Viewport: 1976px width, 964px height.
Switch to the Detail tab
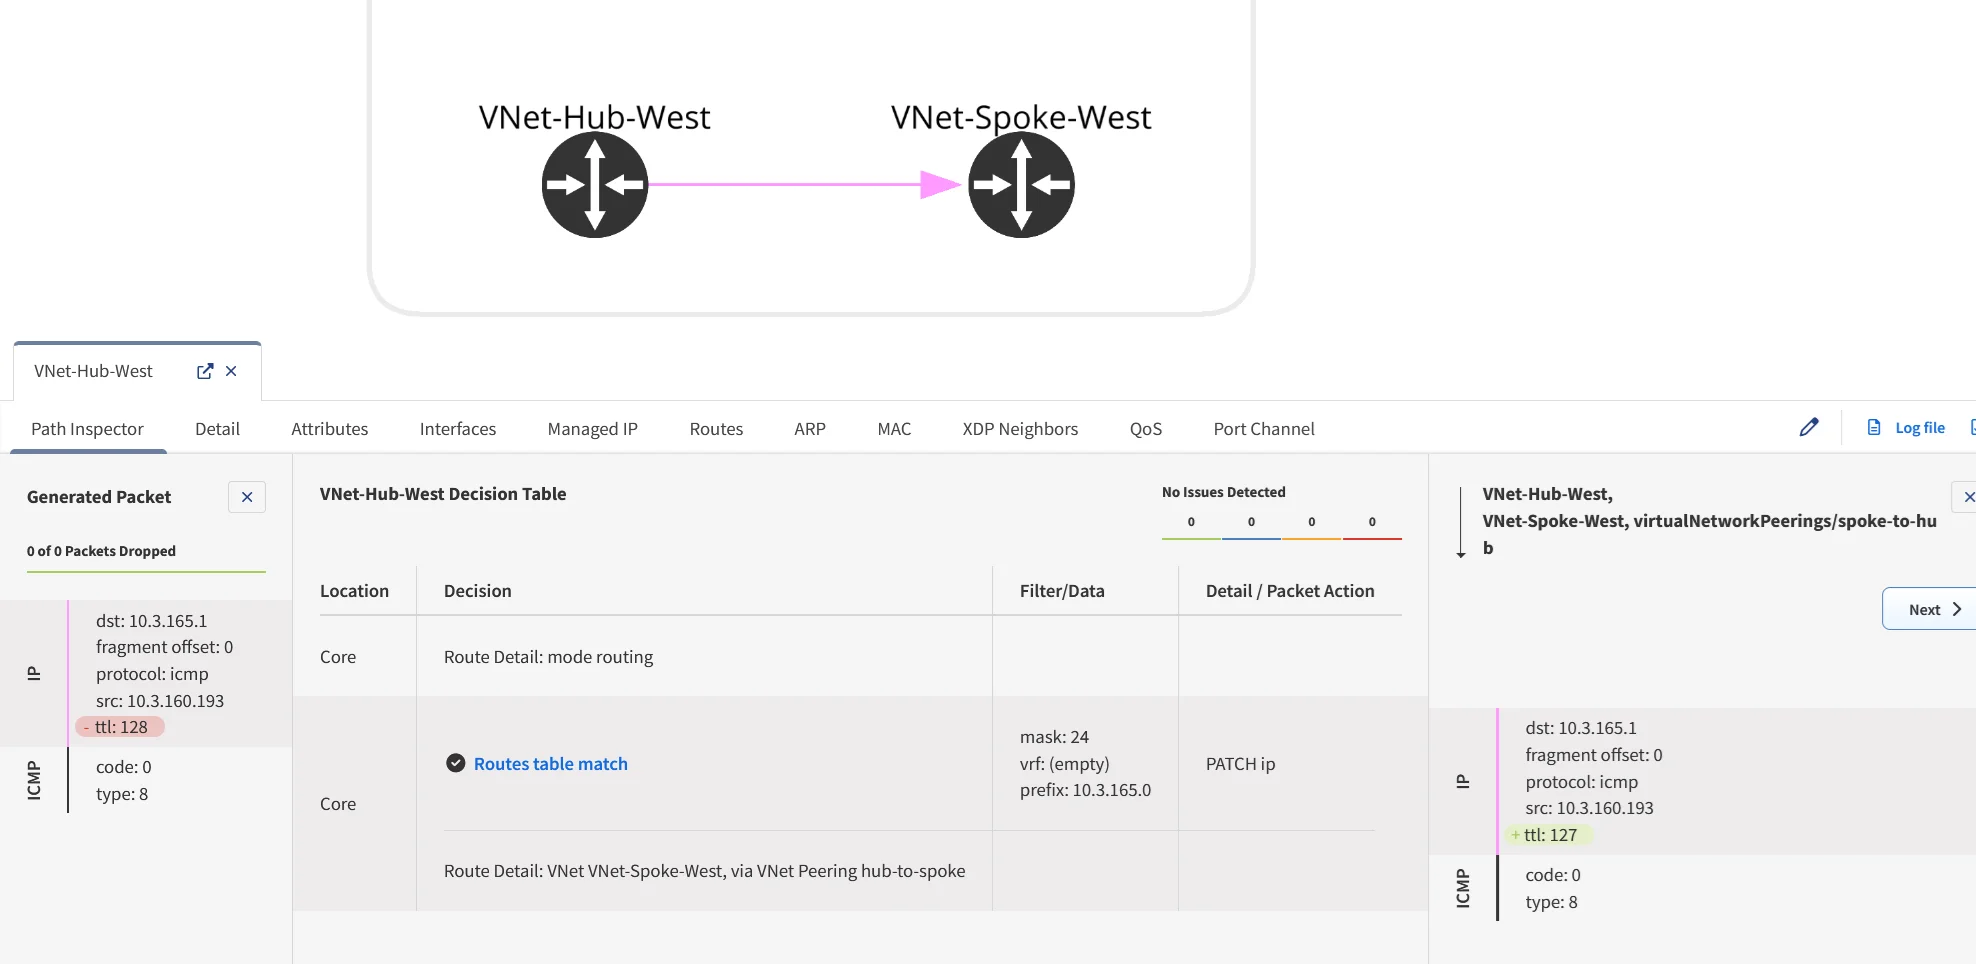(x=217, y=429)
